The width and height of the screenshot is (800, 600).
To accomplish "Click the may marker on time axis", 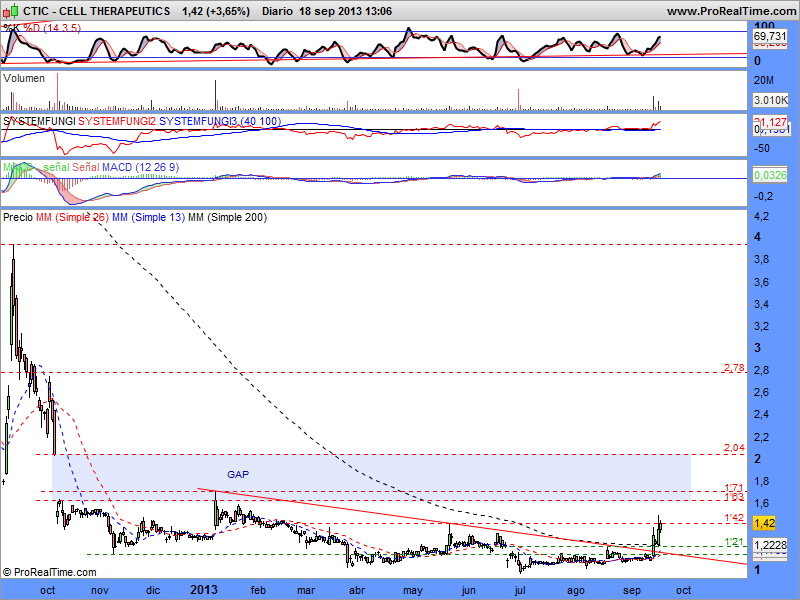I will [x=412, y=590].
